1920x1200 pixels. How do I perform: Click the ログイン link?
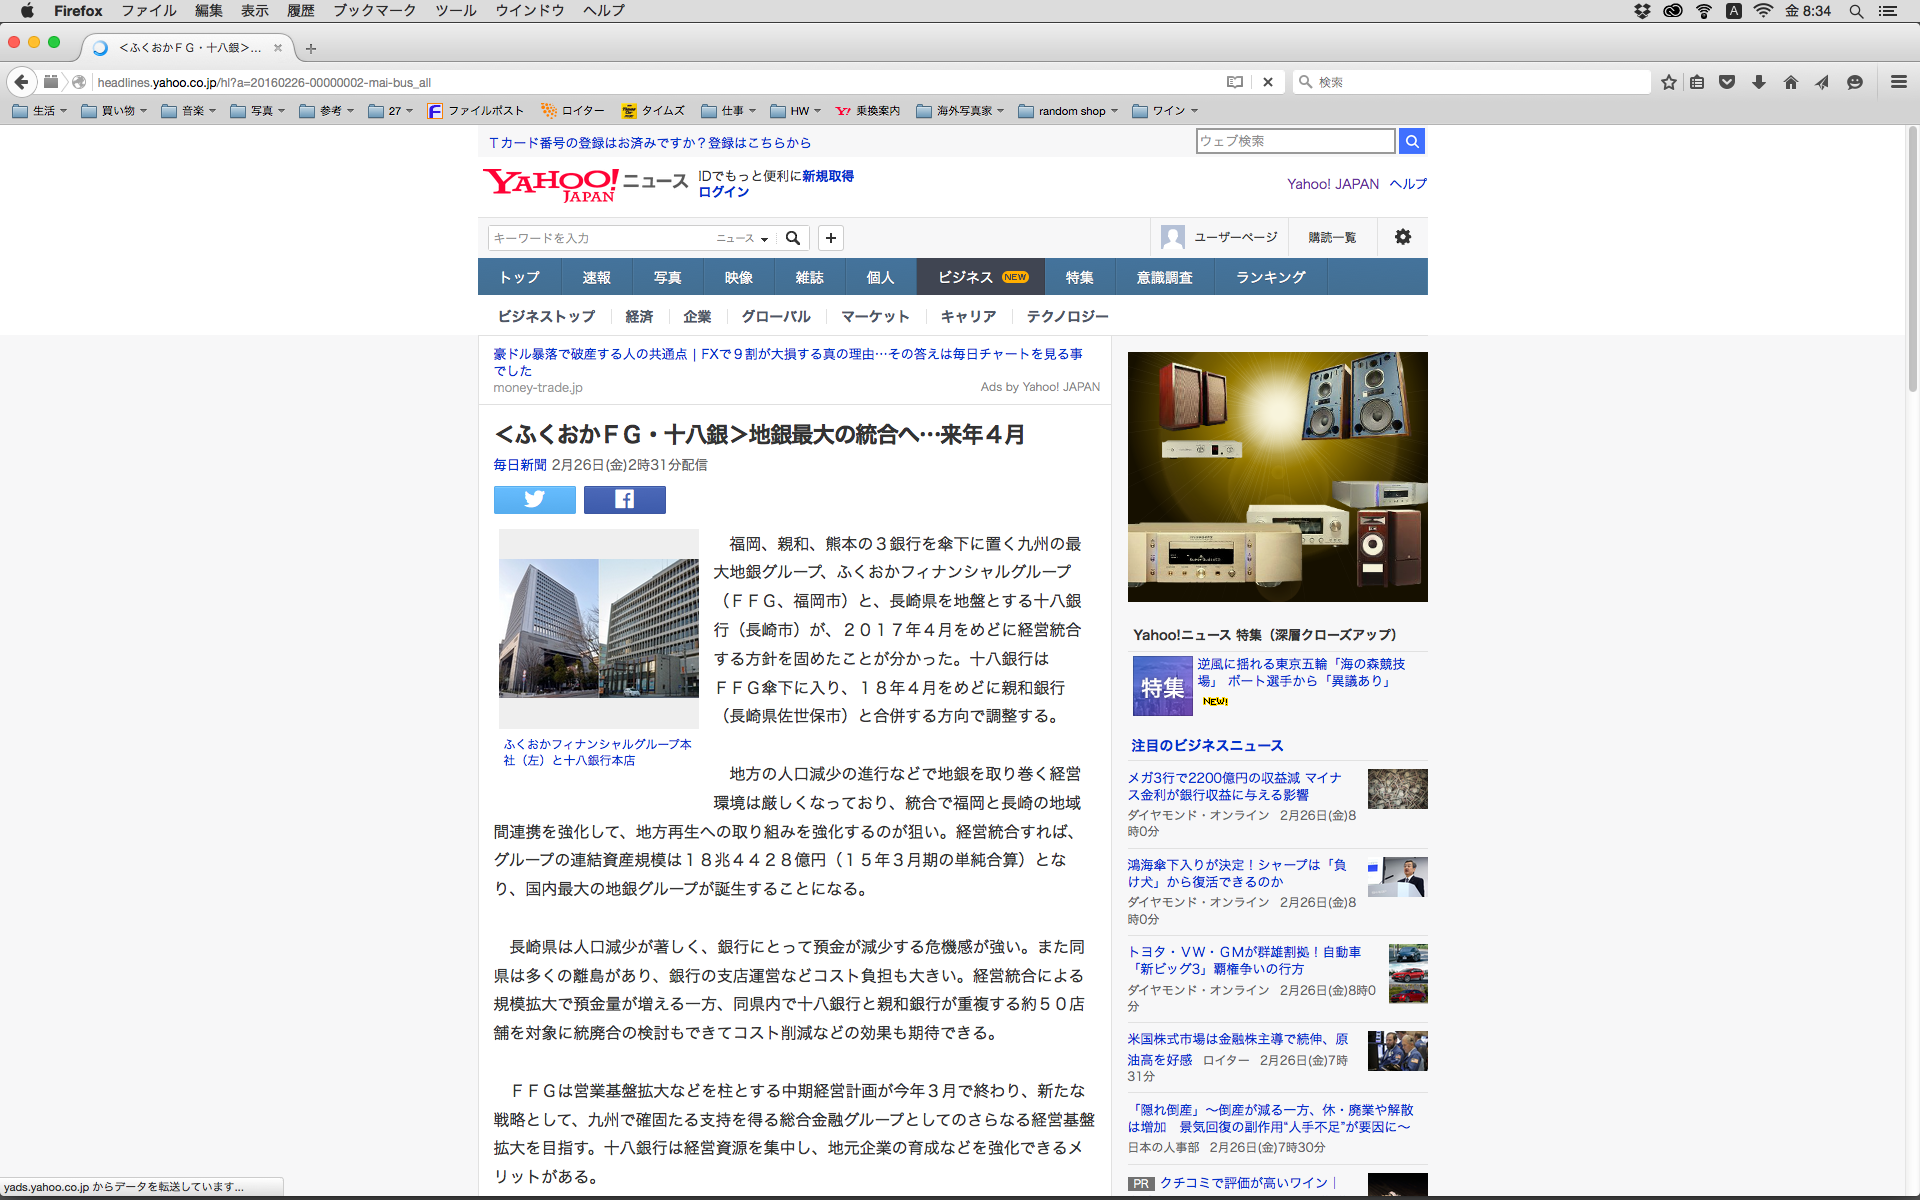pos(723,192)
